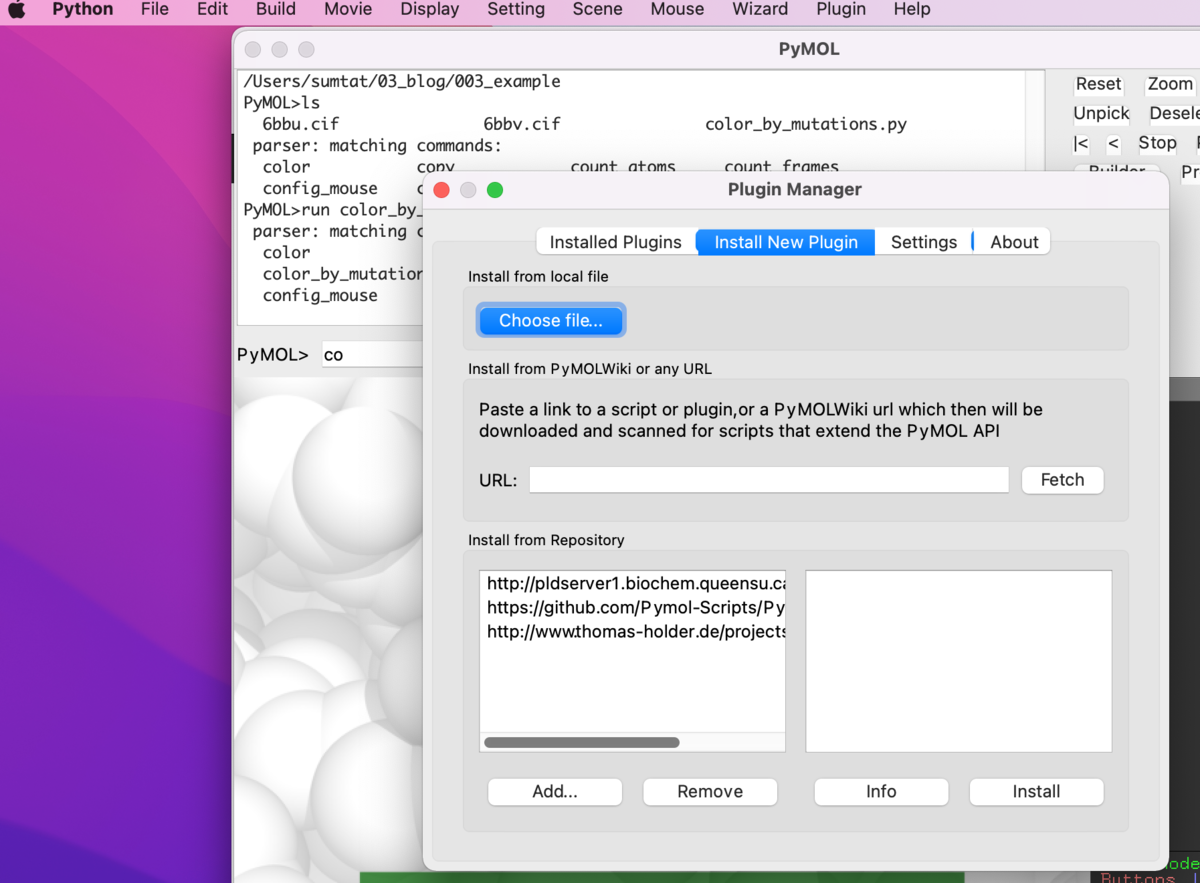This screenshot has height=883, width=1200.
Task: Open the Movie menu
Action: pyautogui.click(x=348, y=9)
